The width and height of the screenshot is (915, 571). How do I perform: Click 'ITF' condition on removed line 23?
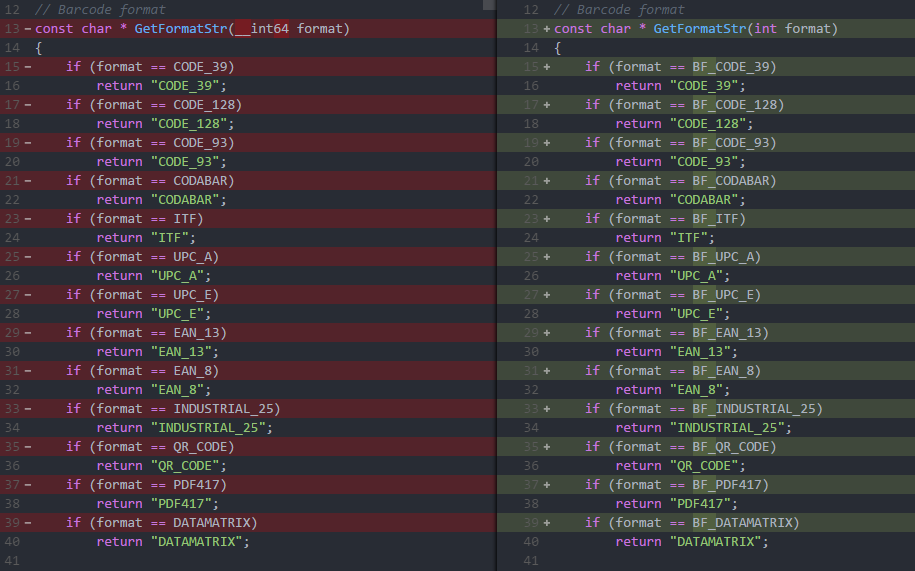185,218
